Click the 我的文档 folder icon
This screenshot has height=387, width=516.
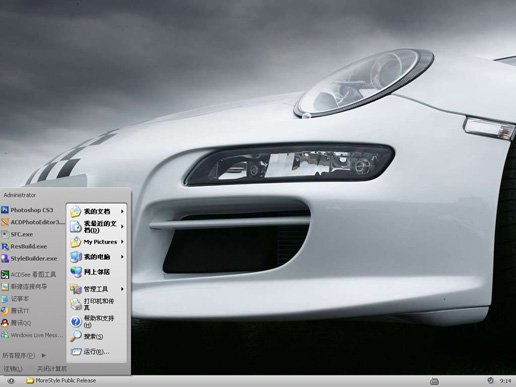pos(76,211)
